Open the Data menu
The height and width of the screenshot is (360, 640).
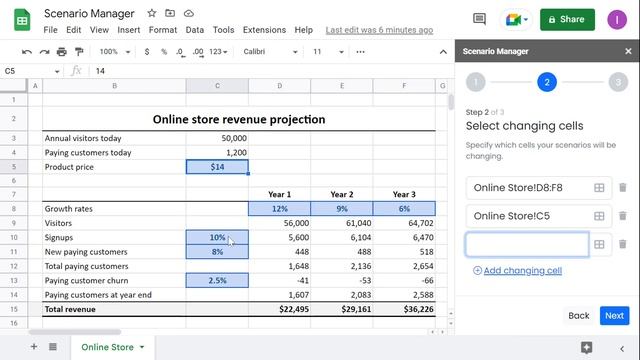coord(195,30)
